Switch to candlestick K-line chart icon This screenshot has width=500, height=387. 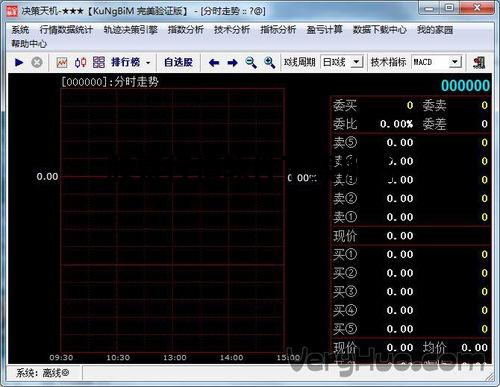pyautogui.click(x=80, y=62)
